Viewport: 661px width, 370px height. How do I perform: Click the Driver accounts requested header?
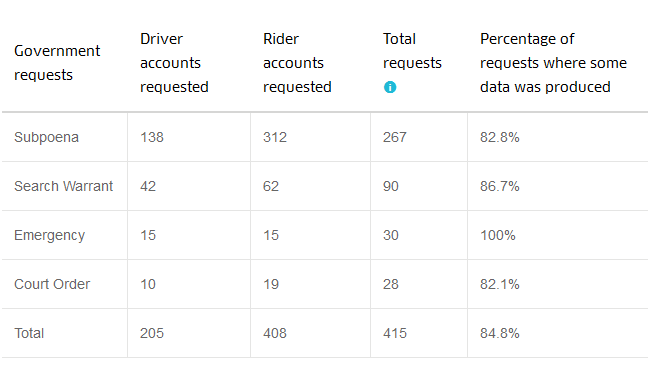click(x=174, y=63)
